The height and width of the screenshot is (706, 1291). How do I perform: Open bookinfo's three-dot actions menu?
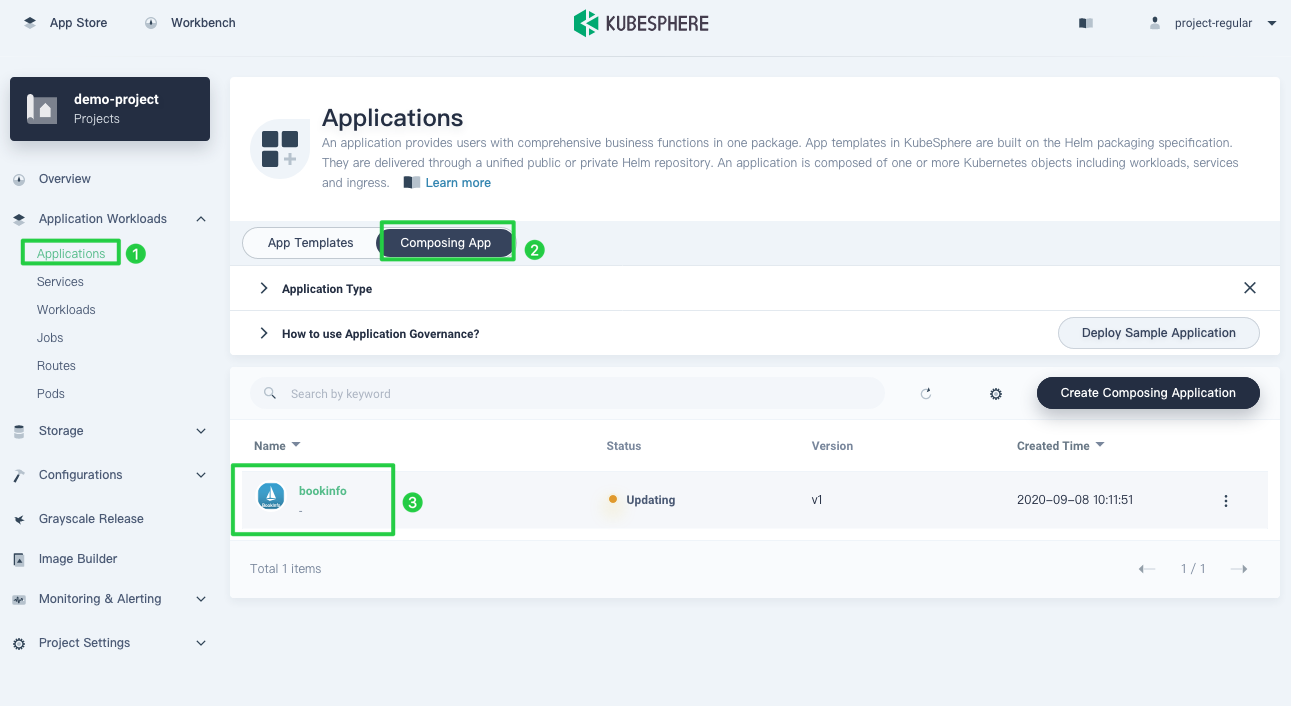[1225, 500]
